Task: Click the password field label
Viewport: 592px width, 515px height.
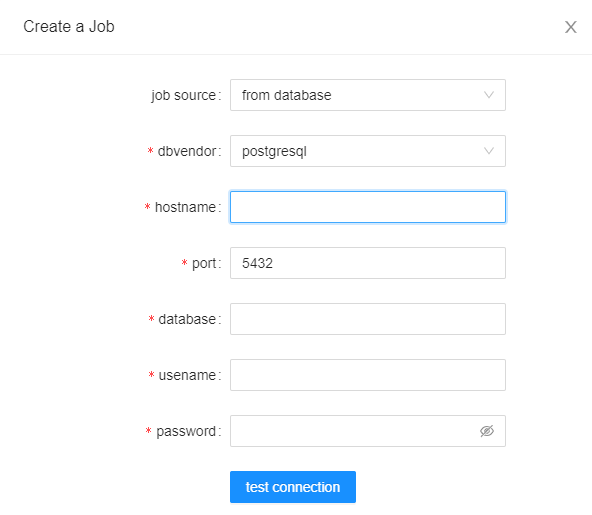Action: 186,432
